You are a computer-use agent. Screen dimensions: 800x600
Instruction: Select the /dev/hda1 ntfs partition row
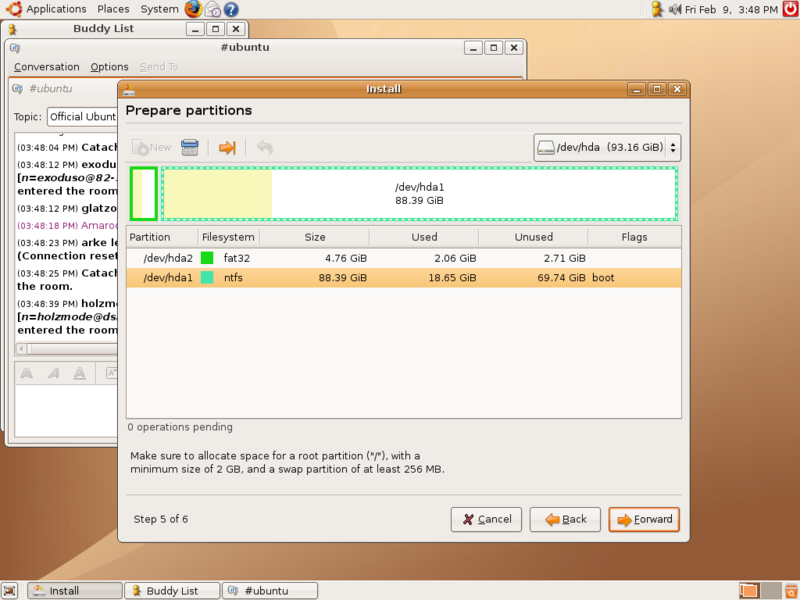click(x=404, y=278)
